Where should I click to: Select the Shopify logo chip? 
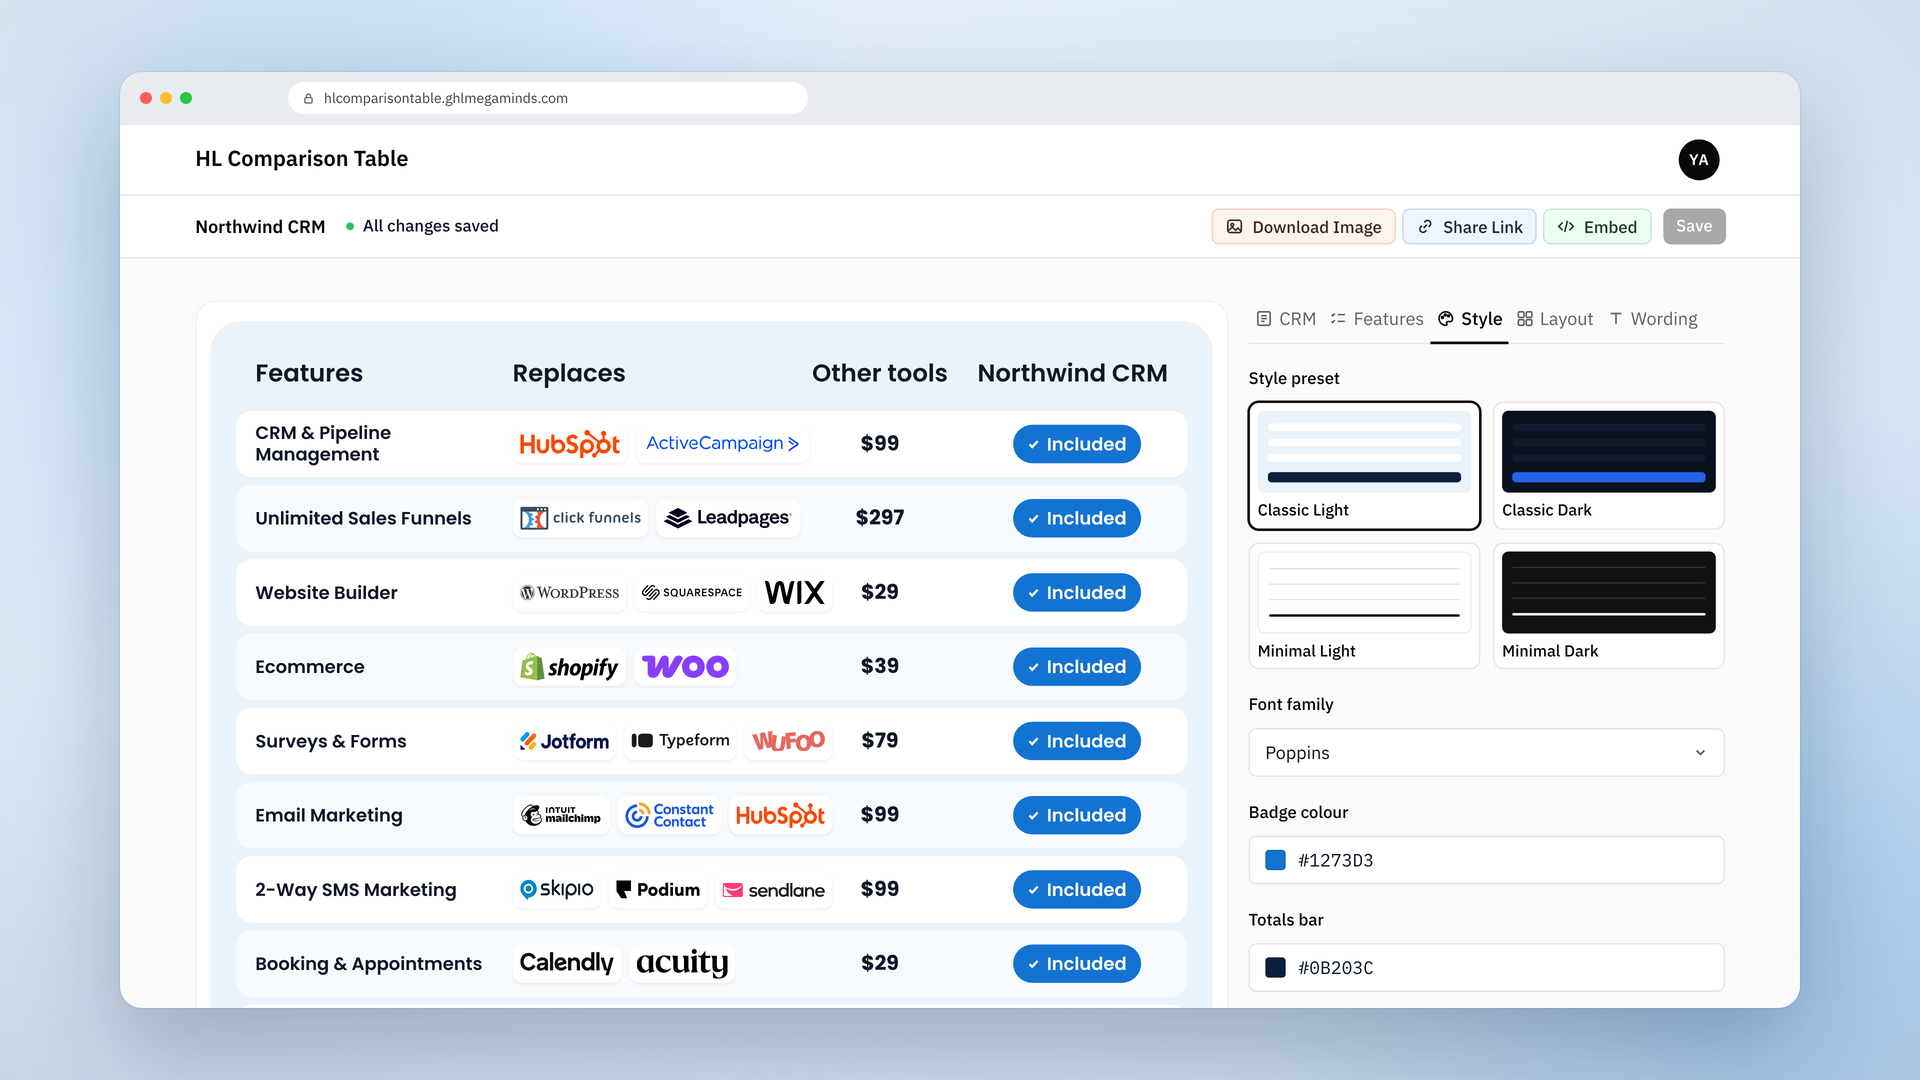coord(569,667)
